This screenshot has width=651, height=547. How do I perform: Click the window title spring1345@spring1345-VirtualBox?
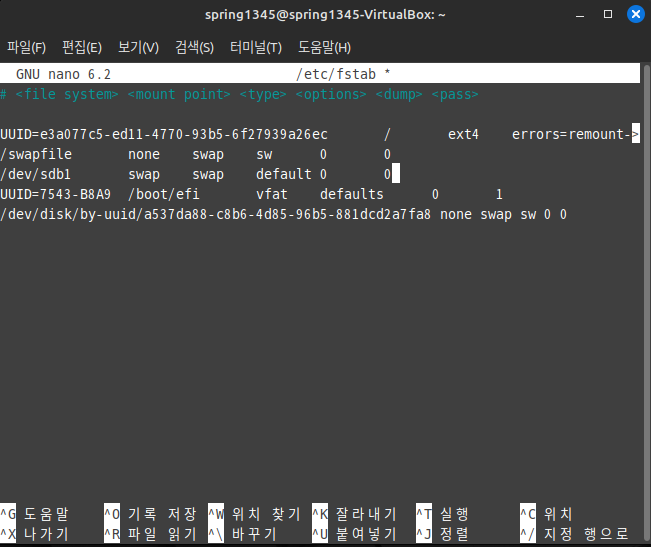[325, 15]
